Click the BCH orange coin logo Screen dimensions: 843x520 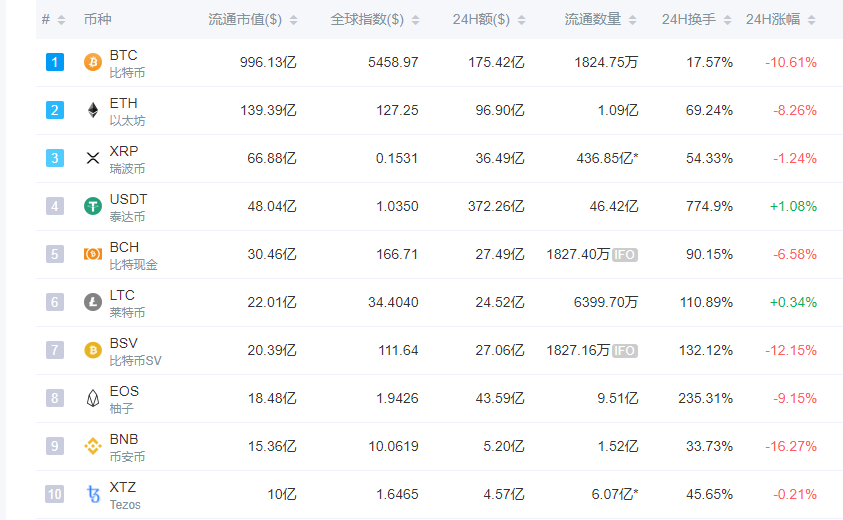coord(93,254)
